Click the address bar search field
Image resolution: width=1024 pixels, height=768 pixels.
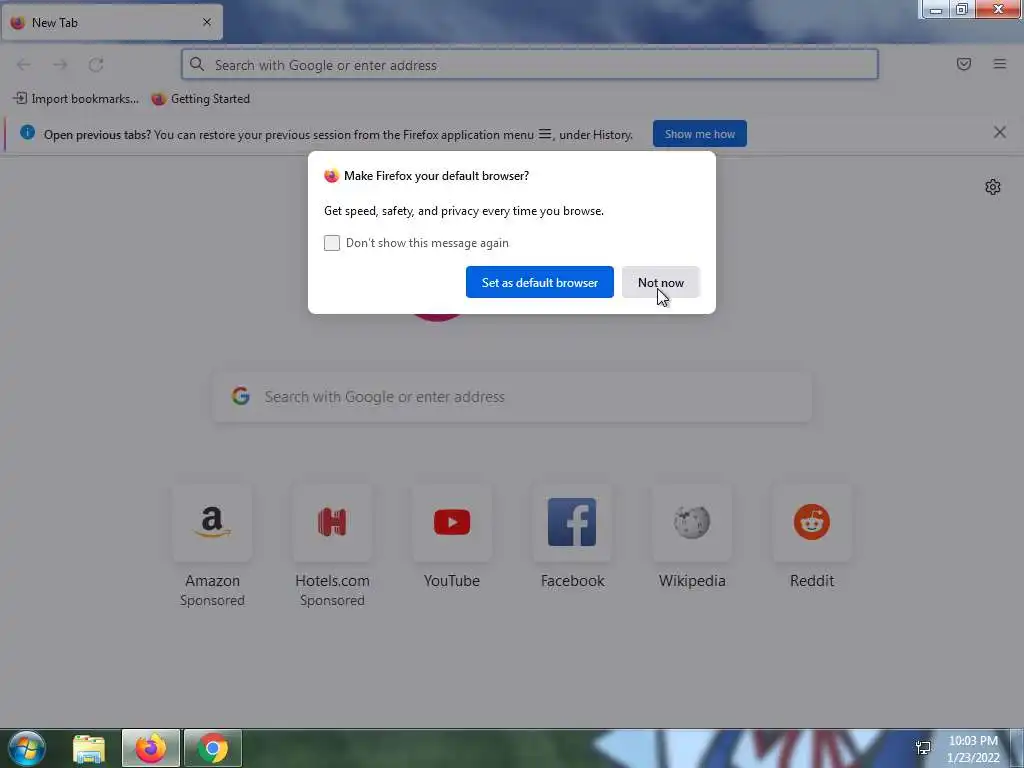tap(530, 65)
